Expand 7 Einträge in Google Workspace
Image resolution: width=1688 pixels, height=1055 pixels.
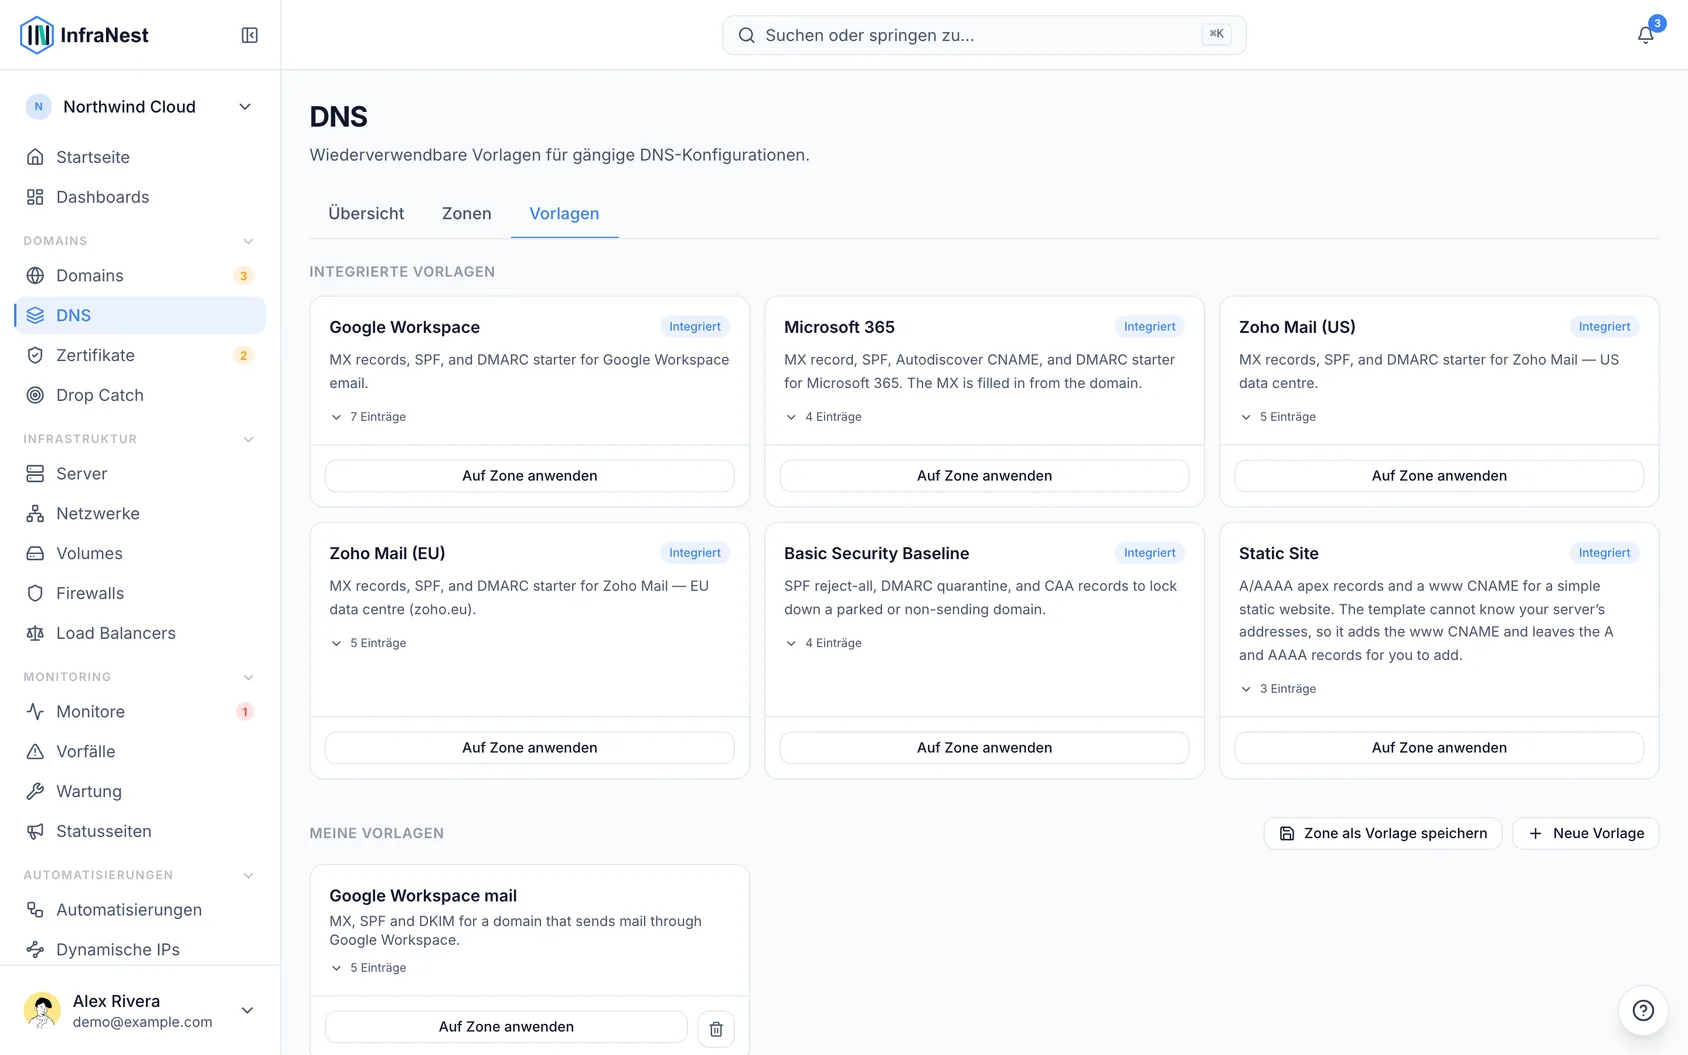tap(368, 417)
